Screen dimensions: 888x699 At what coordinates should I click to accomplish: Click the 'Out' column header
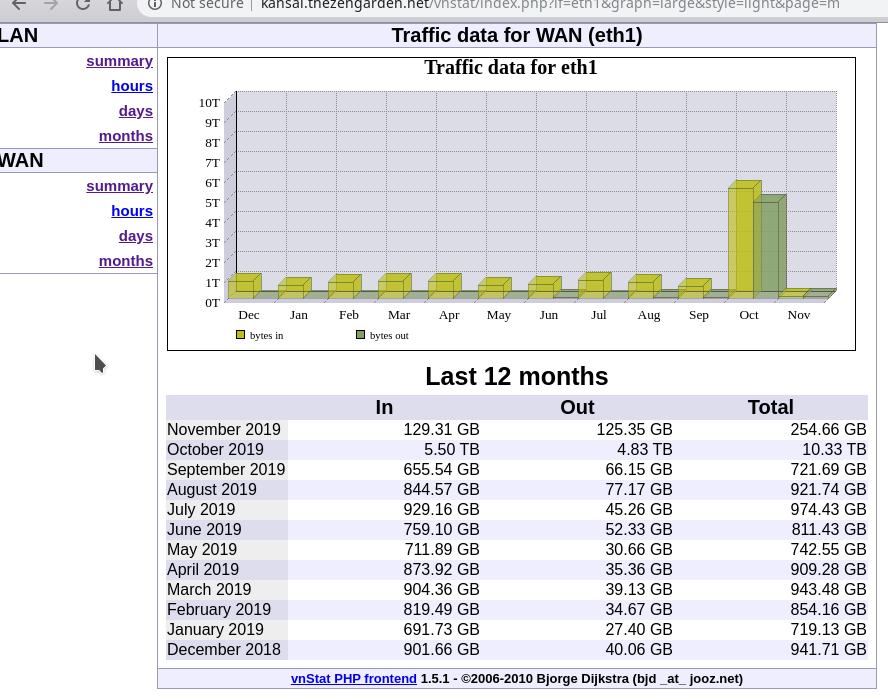point(577,407)
